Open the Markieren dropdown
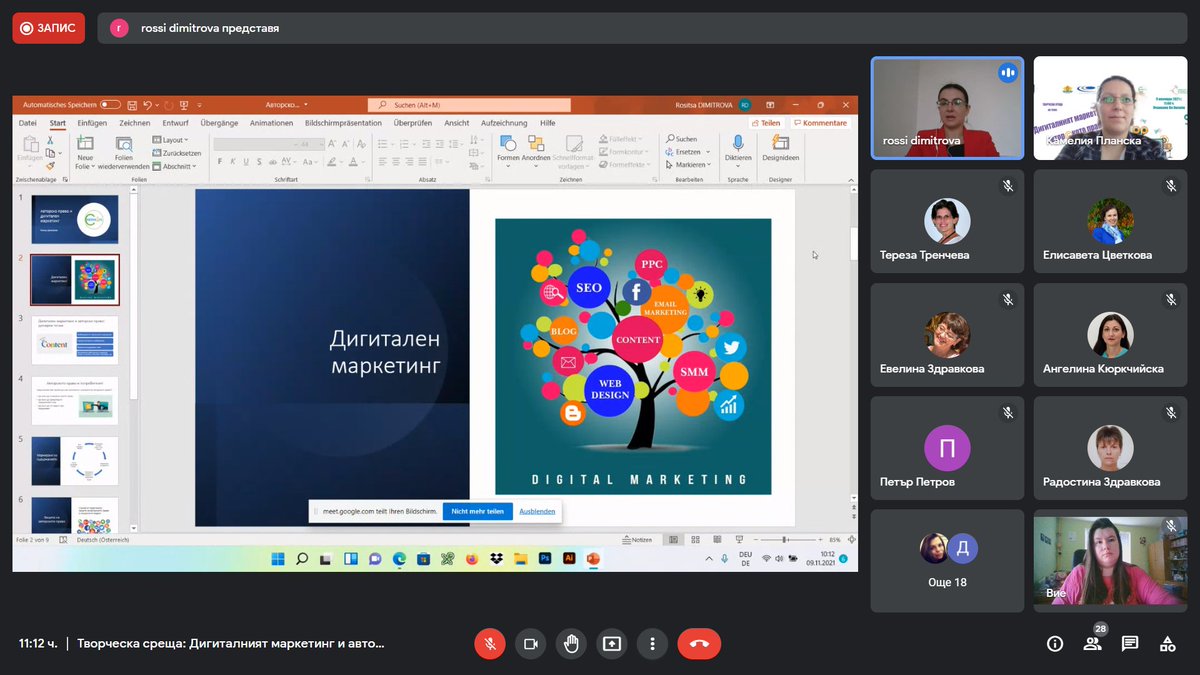This screenshot has width=1200, height=675. tap(688, 165)
